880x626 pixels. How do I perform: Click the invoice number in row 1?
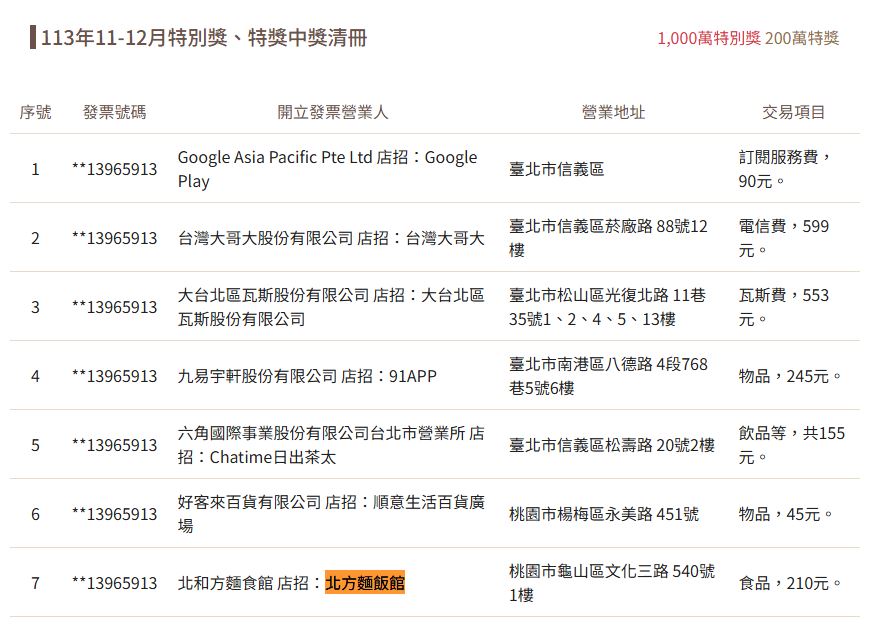click(x=114, y=169)
